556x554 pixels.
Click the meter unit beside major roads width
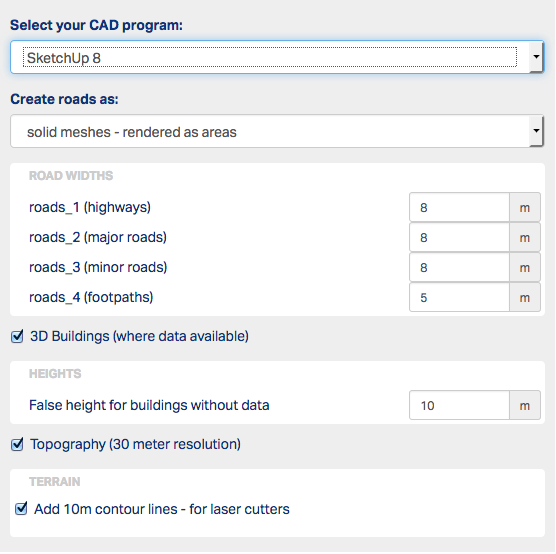525,237
